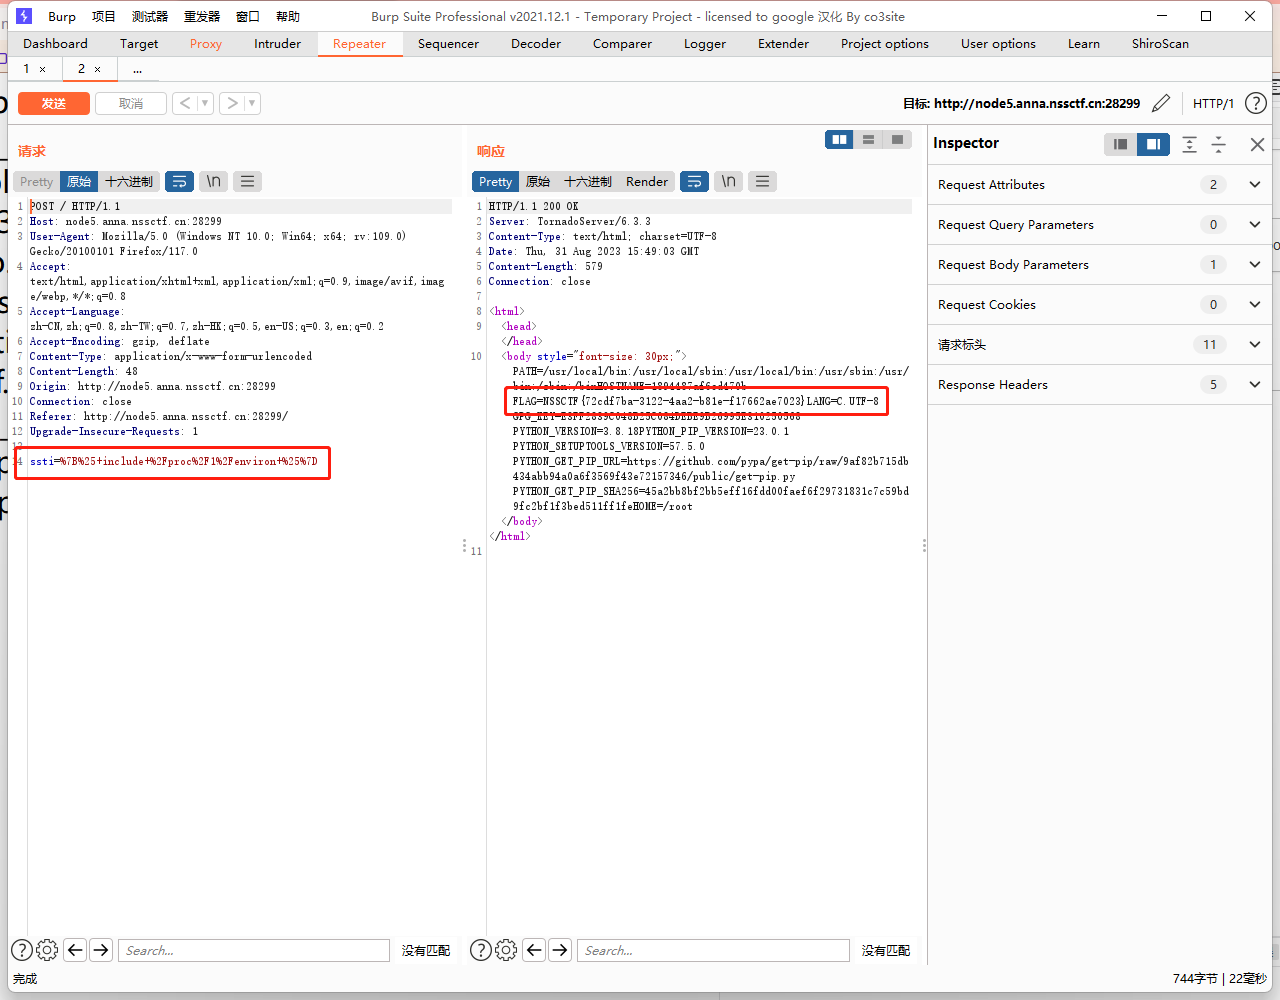
Task: Select side-by-side split layout
Action: coord(840,140)
